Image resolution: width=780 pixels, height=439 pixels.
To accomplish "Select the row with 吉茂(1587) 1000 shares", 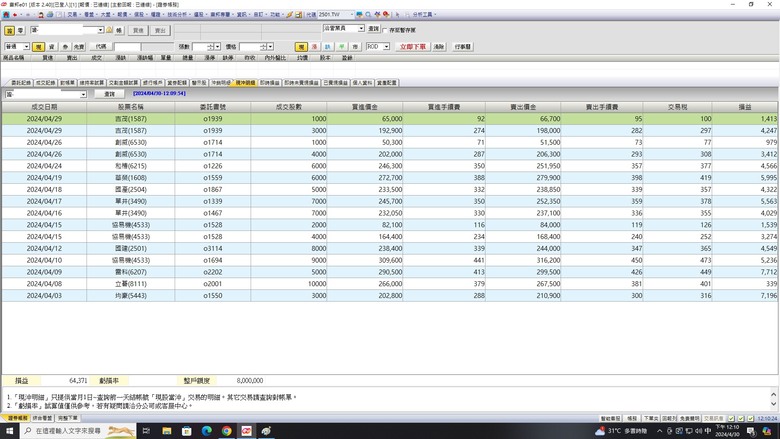I will pyautogui.click(x=390, y=119).
